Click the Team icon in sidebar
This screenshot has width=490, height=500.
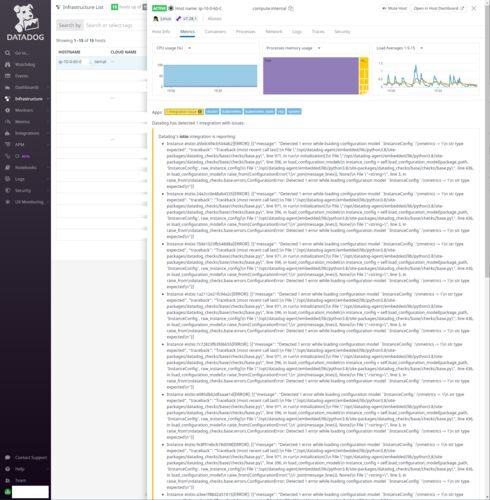[x=7, y=480]
